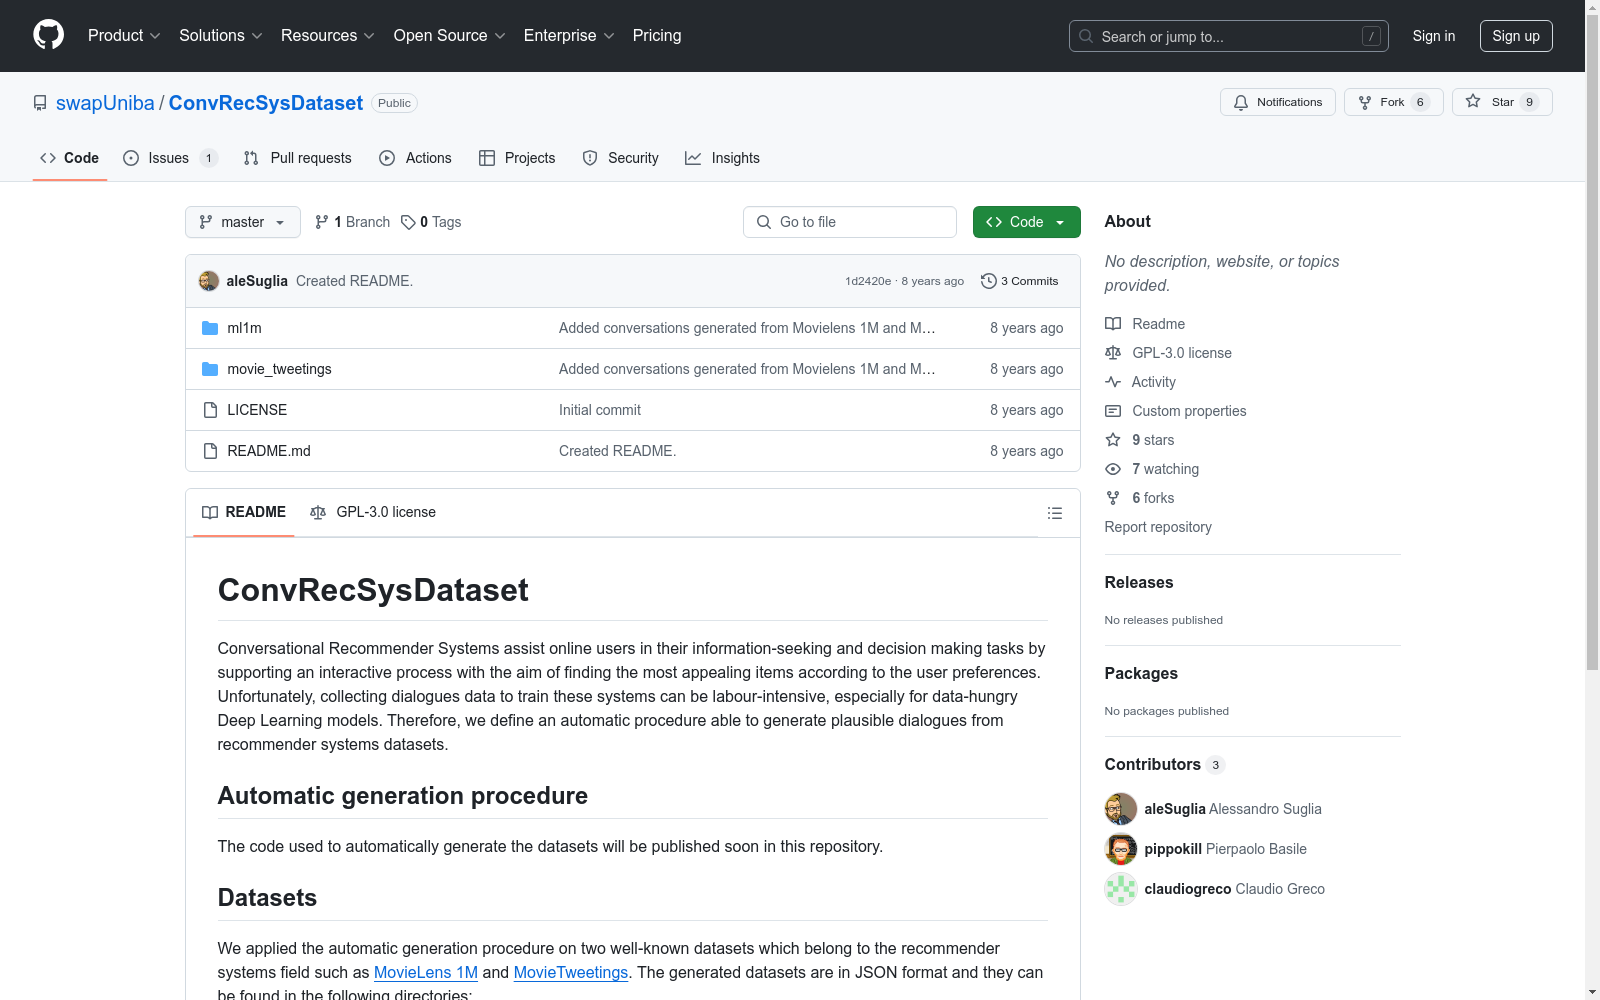Open the swapUniba owner link
Viewport: 1600px width, 1000px height.
click(x=105, y=103)
